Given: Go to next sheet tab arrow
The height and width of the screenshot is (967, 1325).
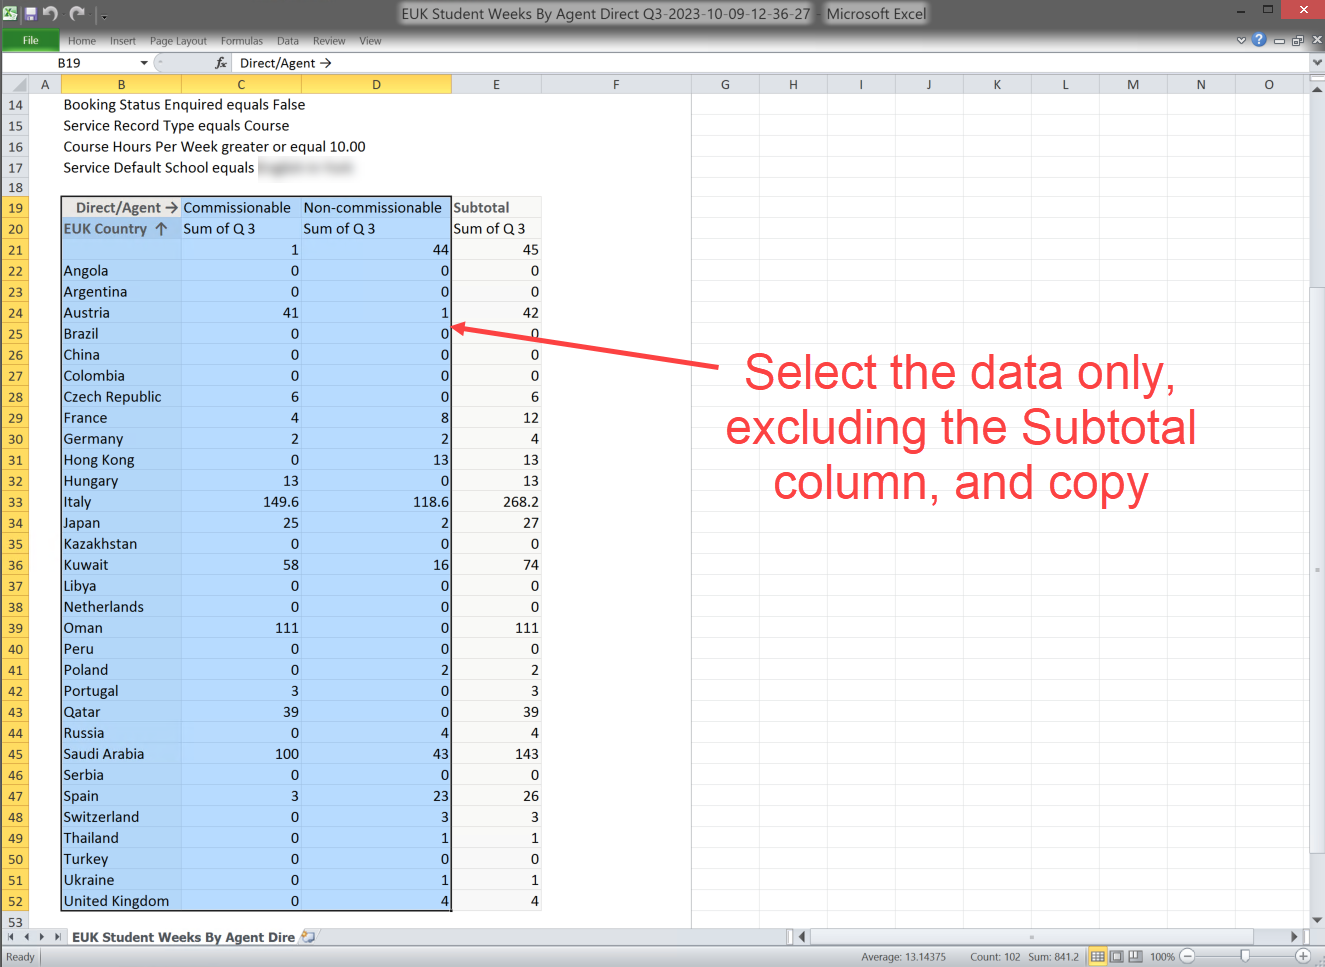Looking at the screenshot, I should tap(41, 937).
